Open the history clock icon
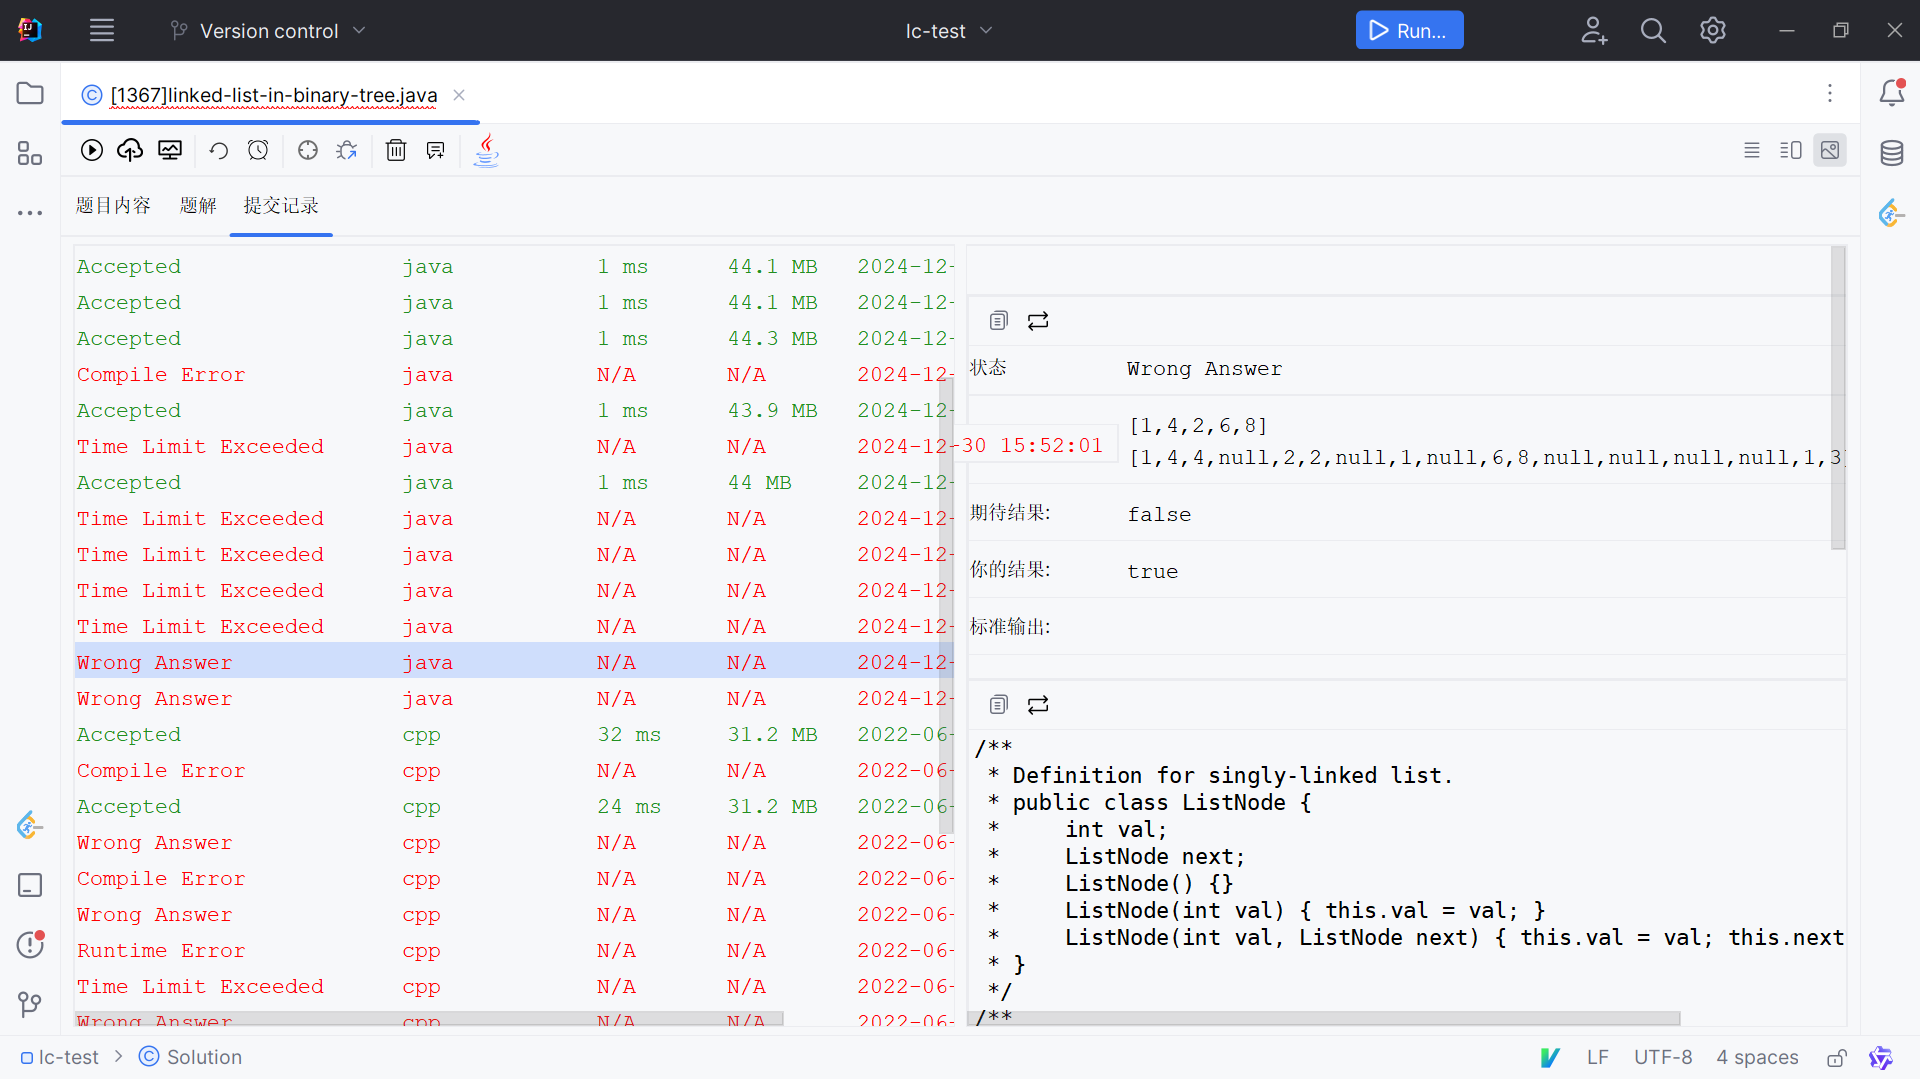Viewport: 1920px width, 1079px height. coord(258,150)
